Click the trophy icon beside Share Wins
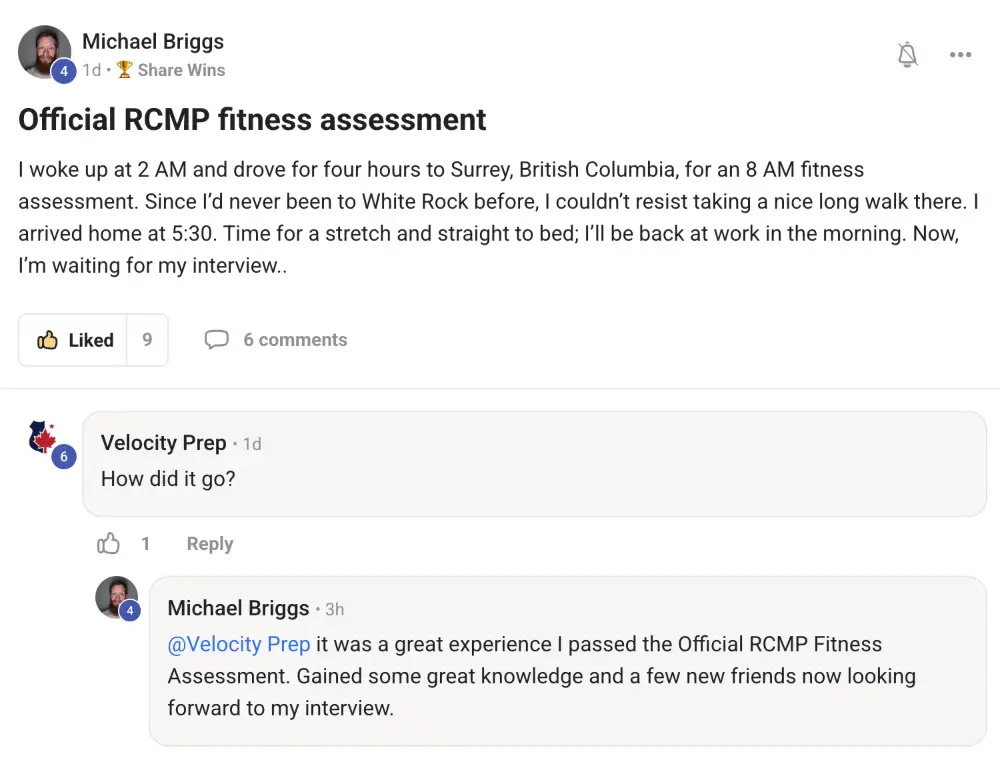1000x760 pixels. coord(124,70)
